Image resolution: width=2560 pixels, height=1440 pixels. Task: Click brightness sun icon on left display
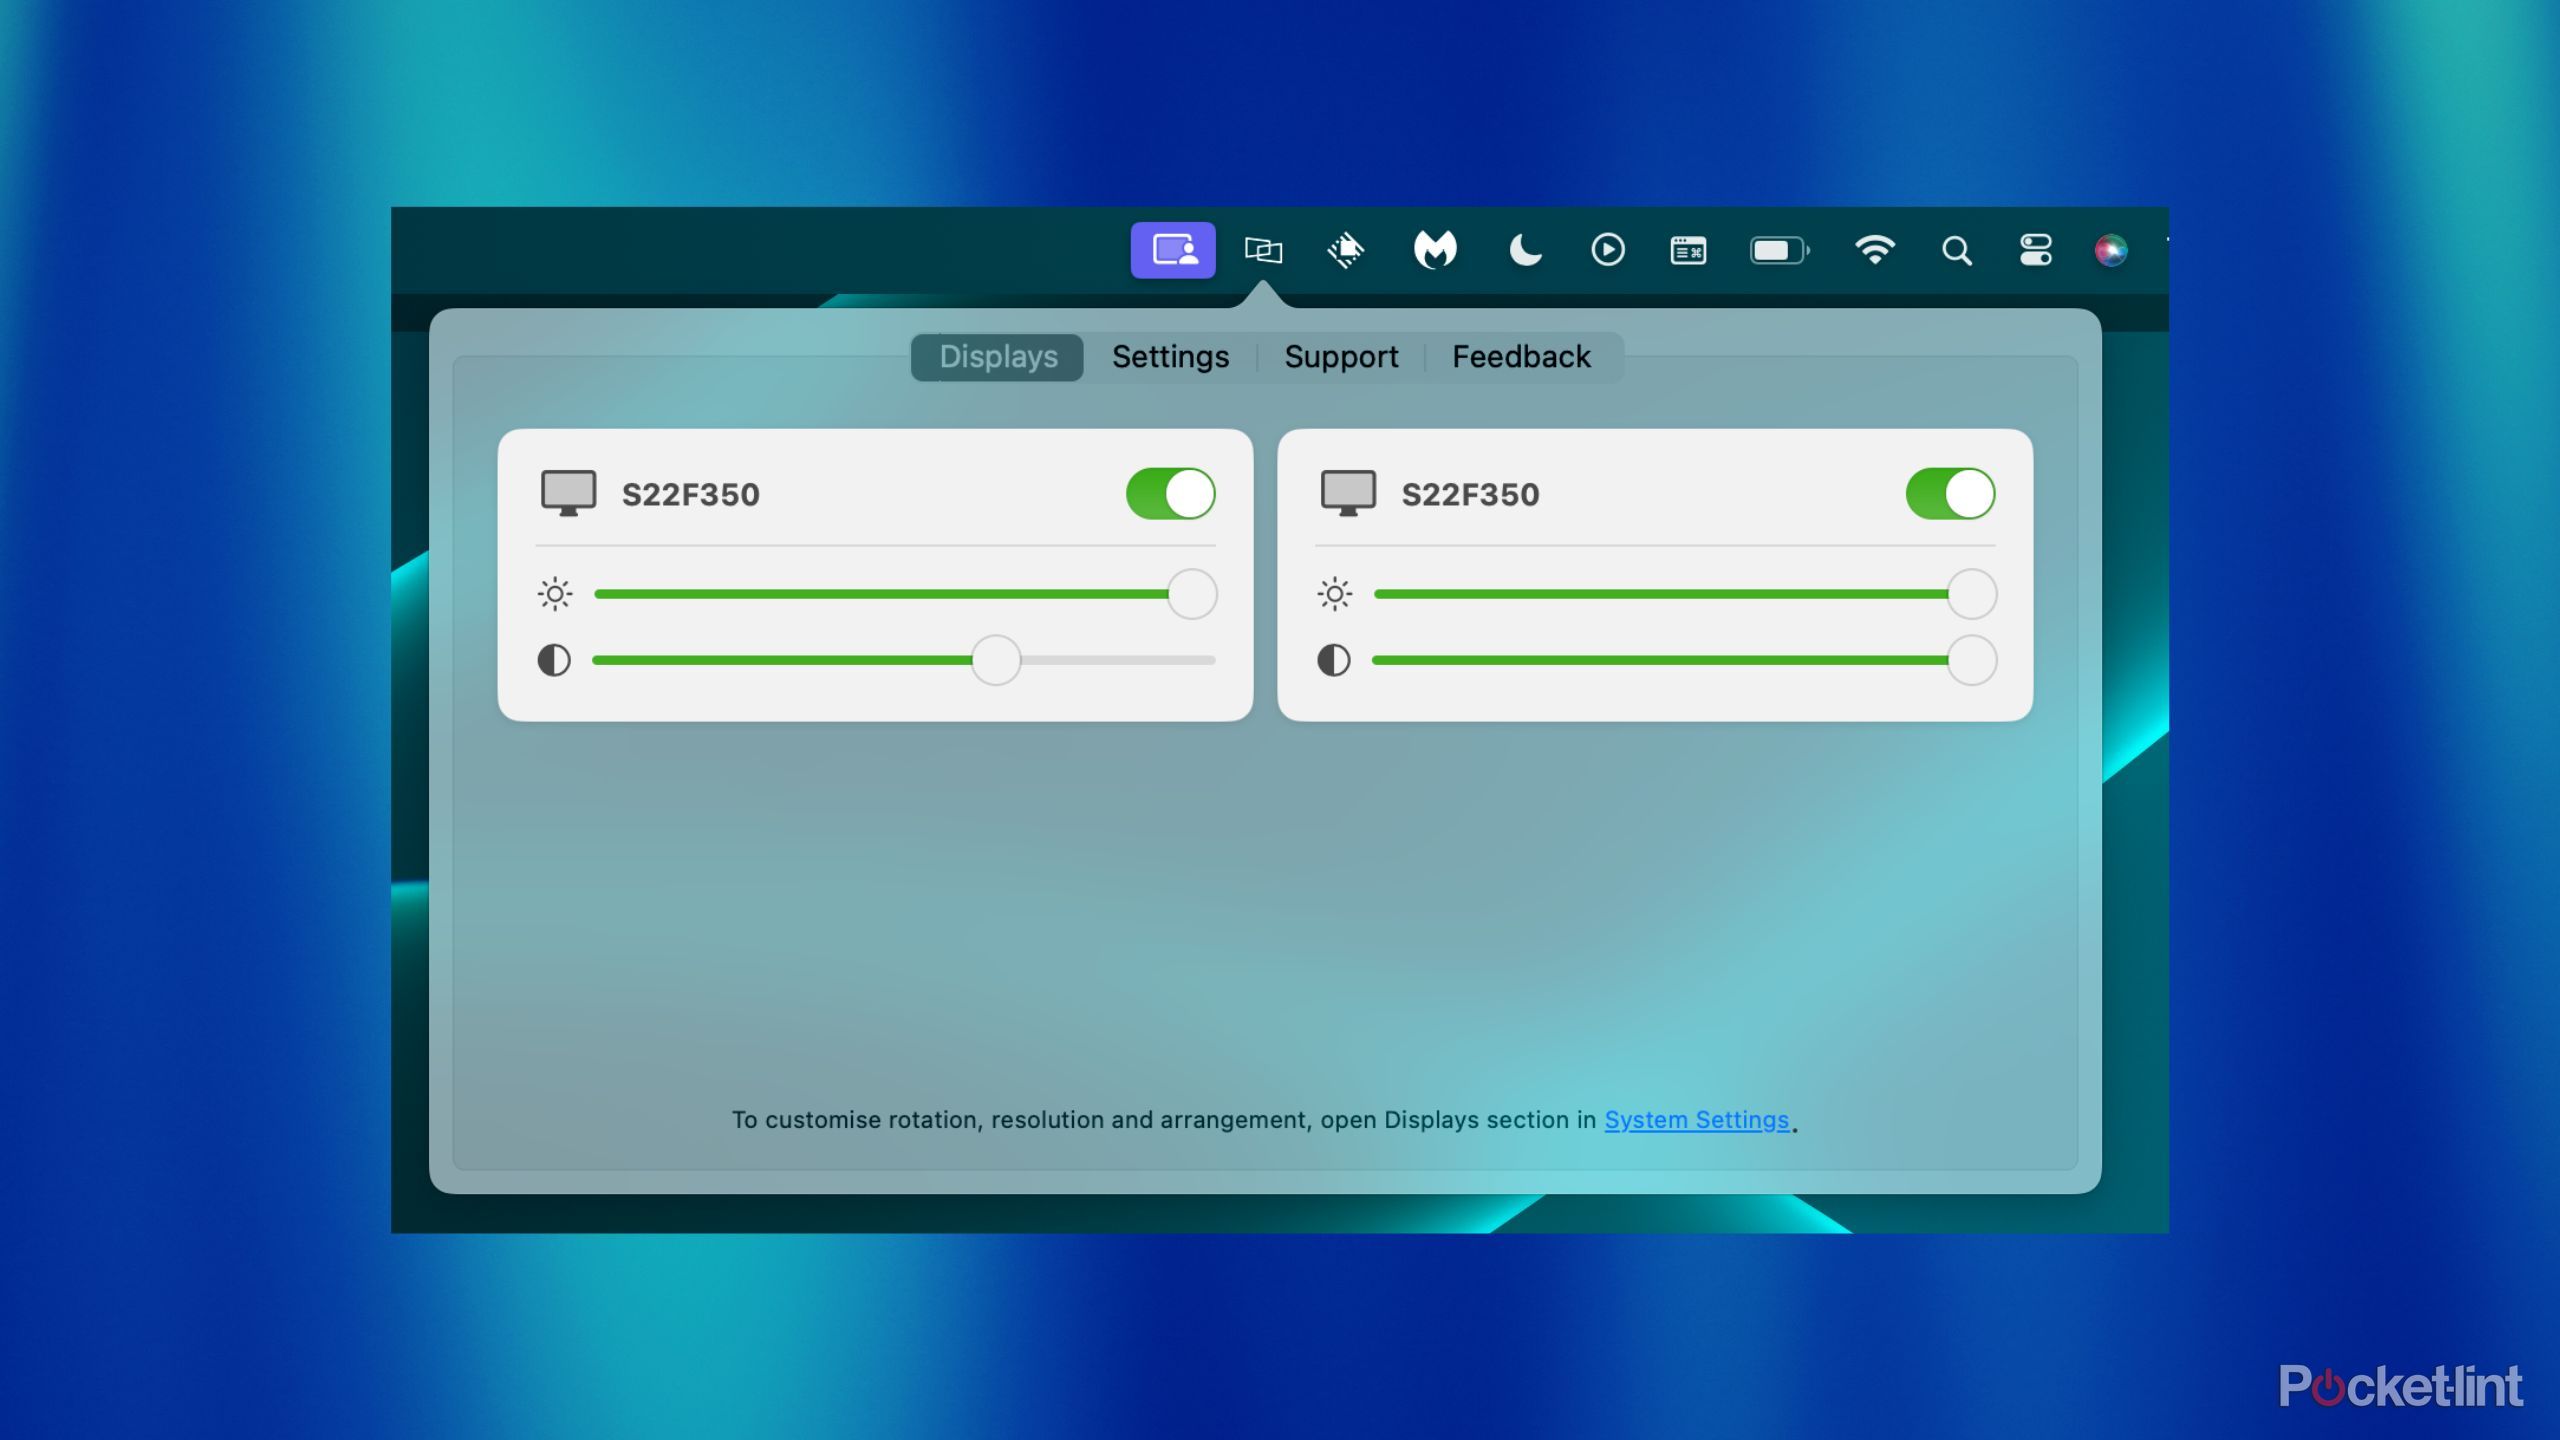pyautogui.click(x=555, y=594)
